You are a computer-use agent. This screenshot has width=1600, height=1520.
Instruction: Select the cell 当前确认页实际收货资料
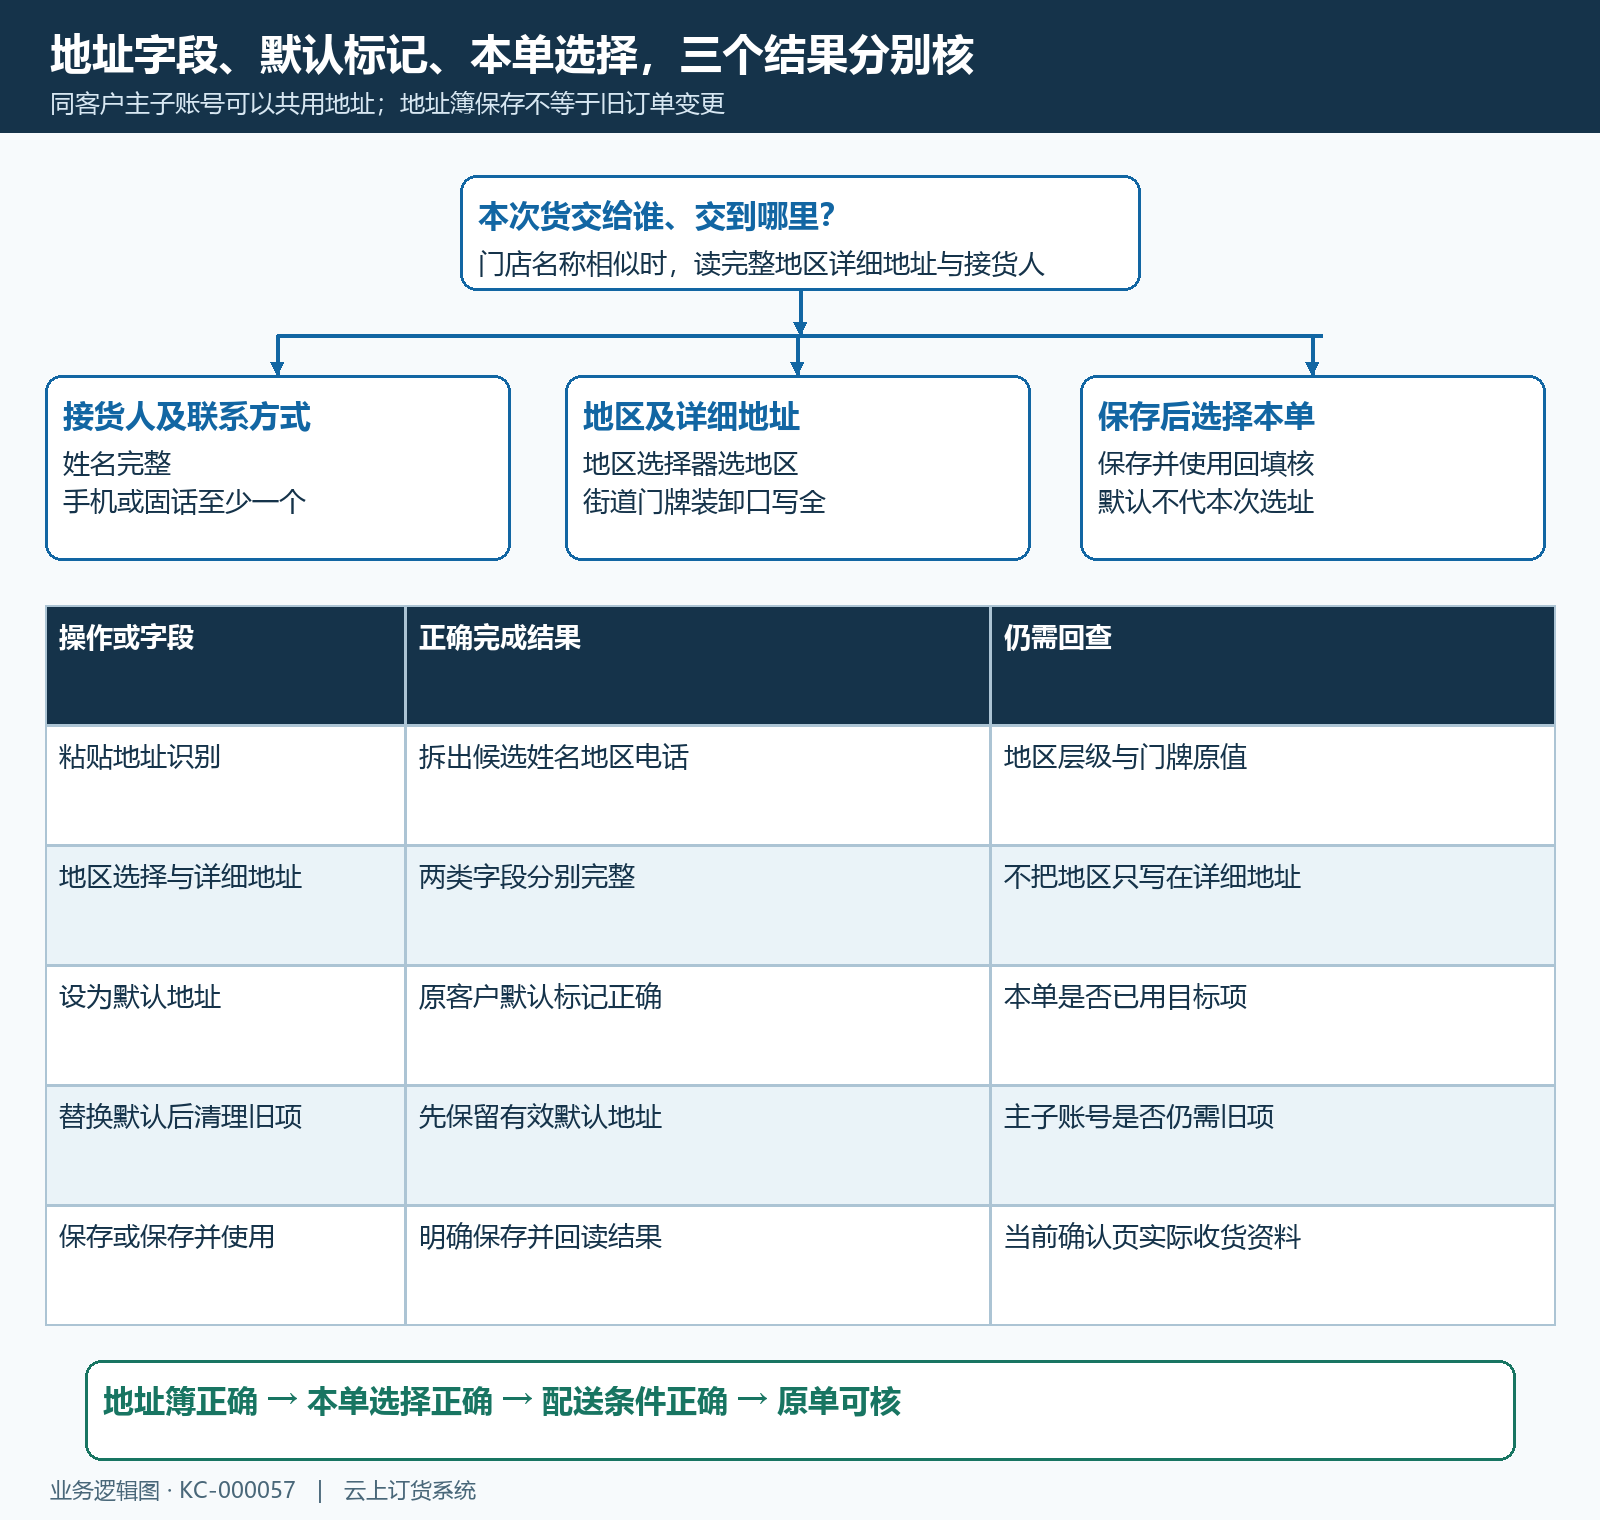(1272, 1265)
